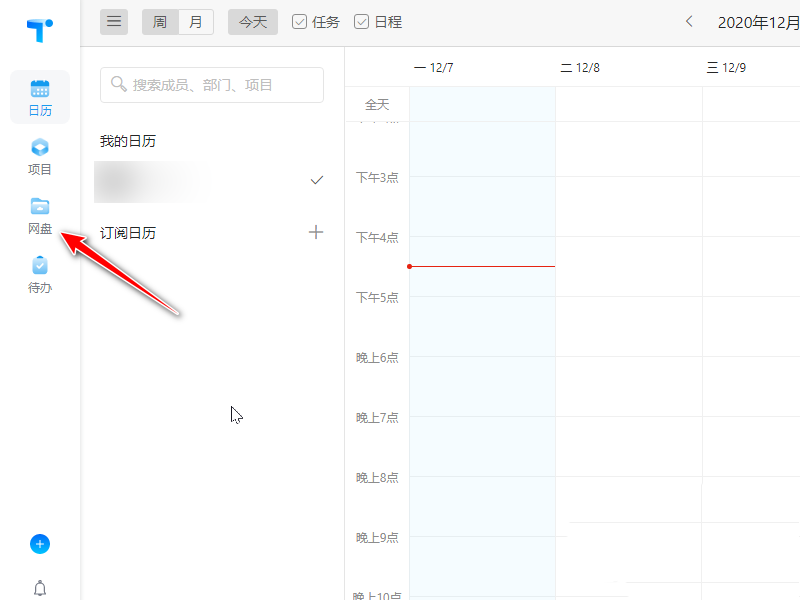Open the 项目 projects section
This screenshot has height=600, width=800.
click(x=39, y=156)
